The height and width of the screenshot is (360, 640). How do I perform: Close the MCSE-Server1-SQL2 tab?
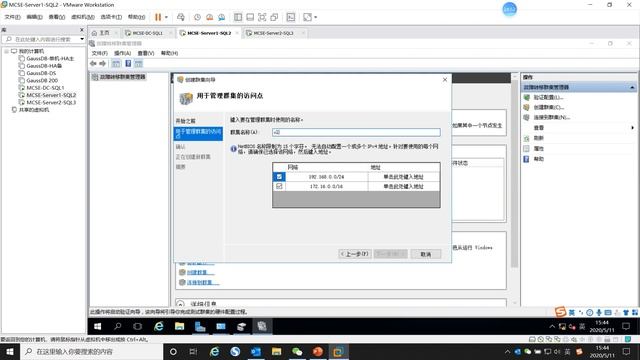click(237, 33)
